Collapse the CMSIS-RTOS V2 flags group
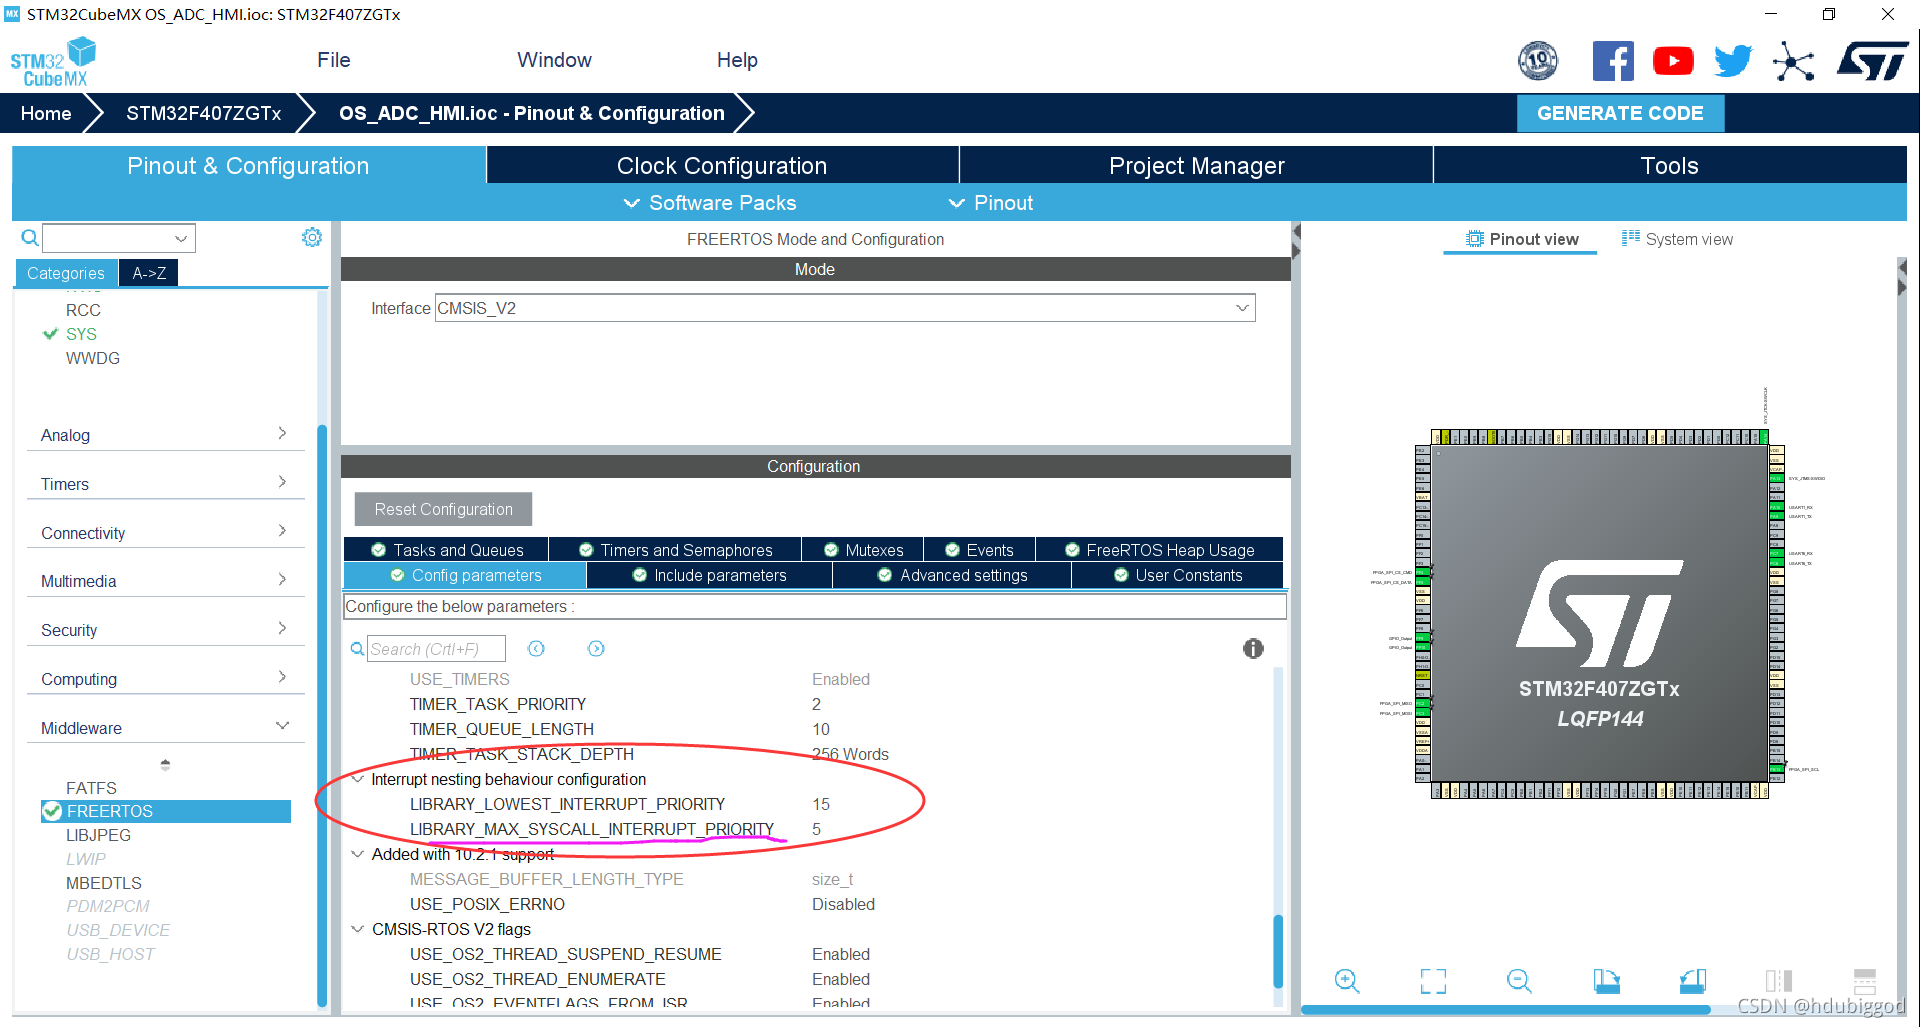This screenshot has width=1920, height=1027. pos(357,929)
